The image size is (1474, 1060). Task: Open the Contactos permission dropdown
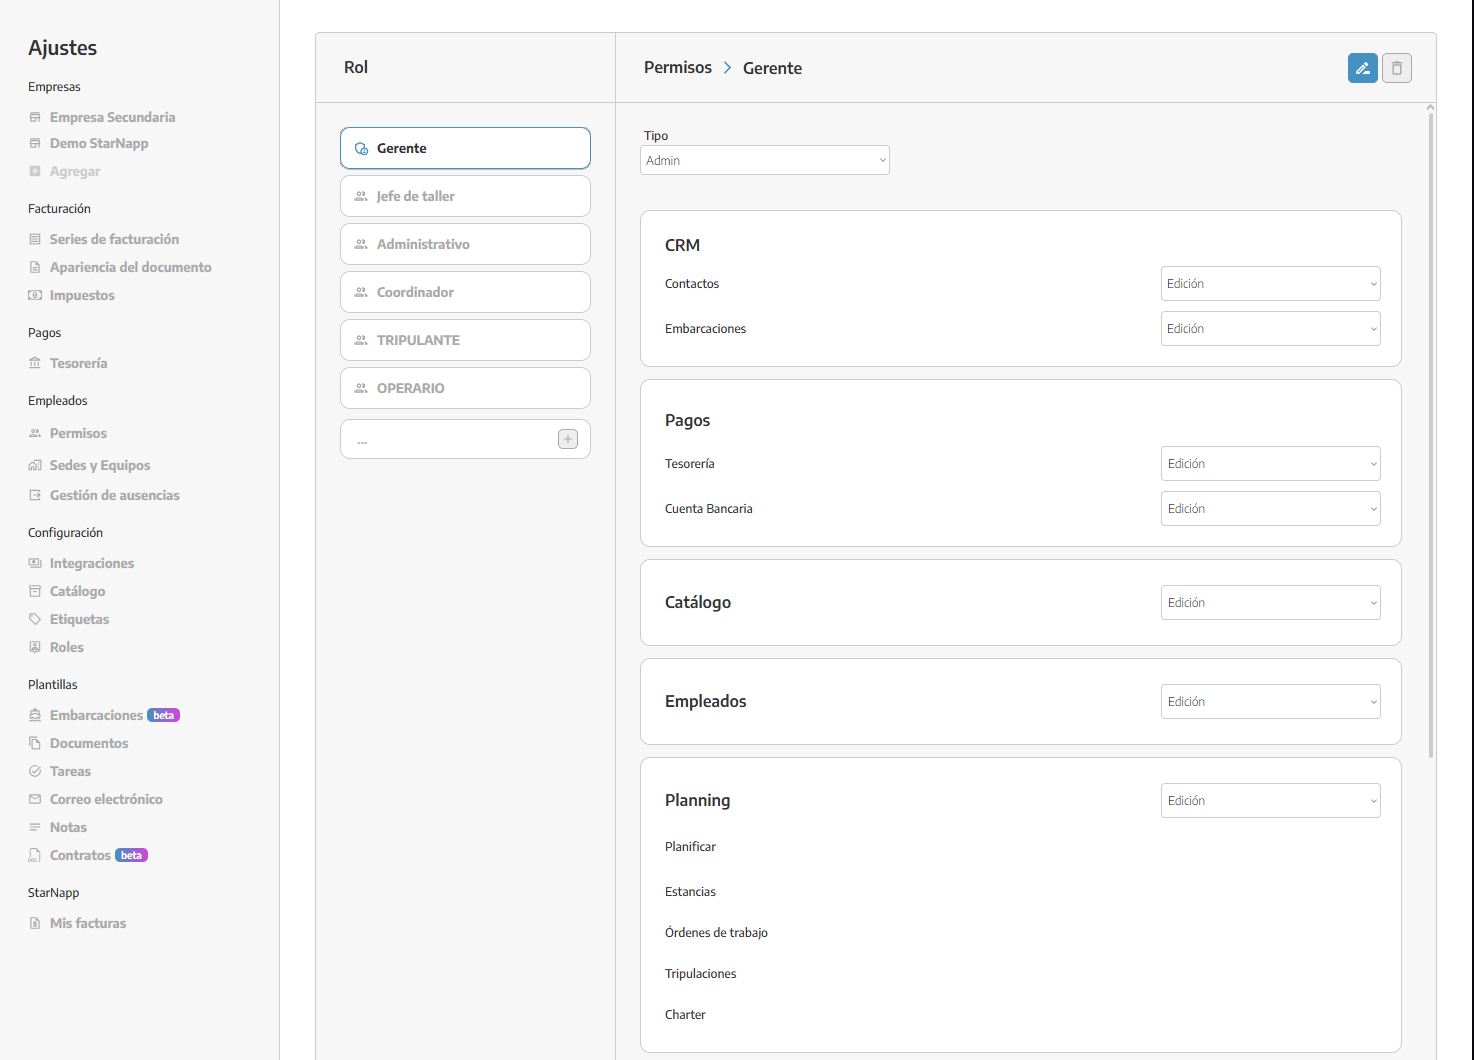pyautogui.click(x=1271, y=283)
